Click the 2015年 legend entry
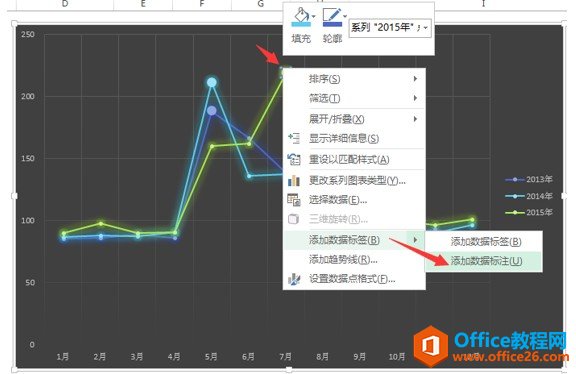576x374 pixels. 529,212
